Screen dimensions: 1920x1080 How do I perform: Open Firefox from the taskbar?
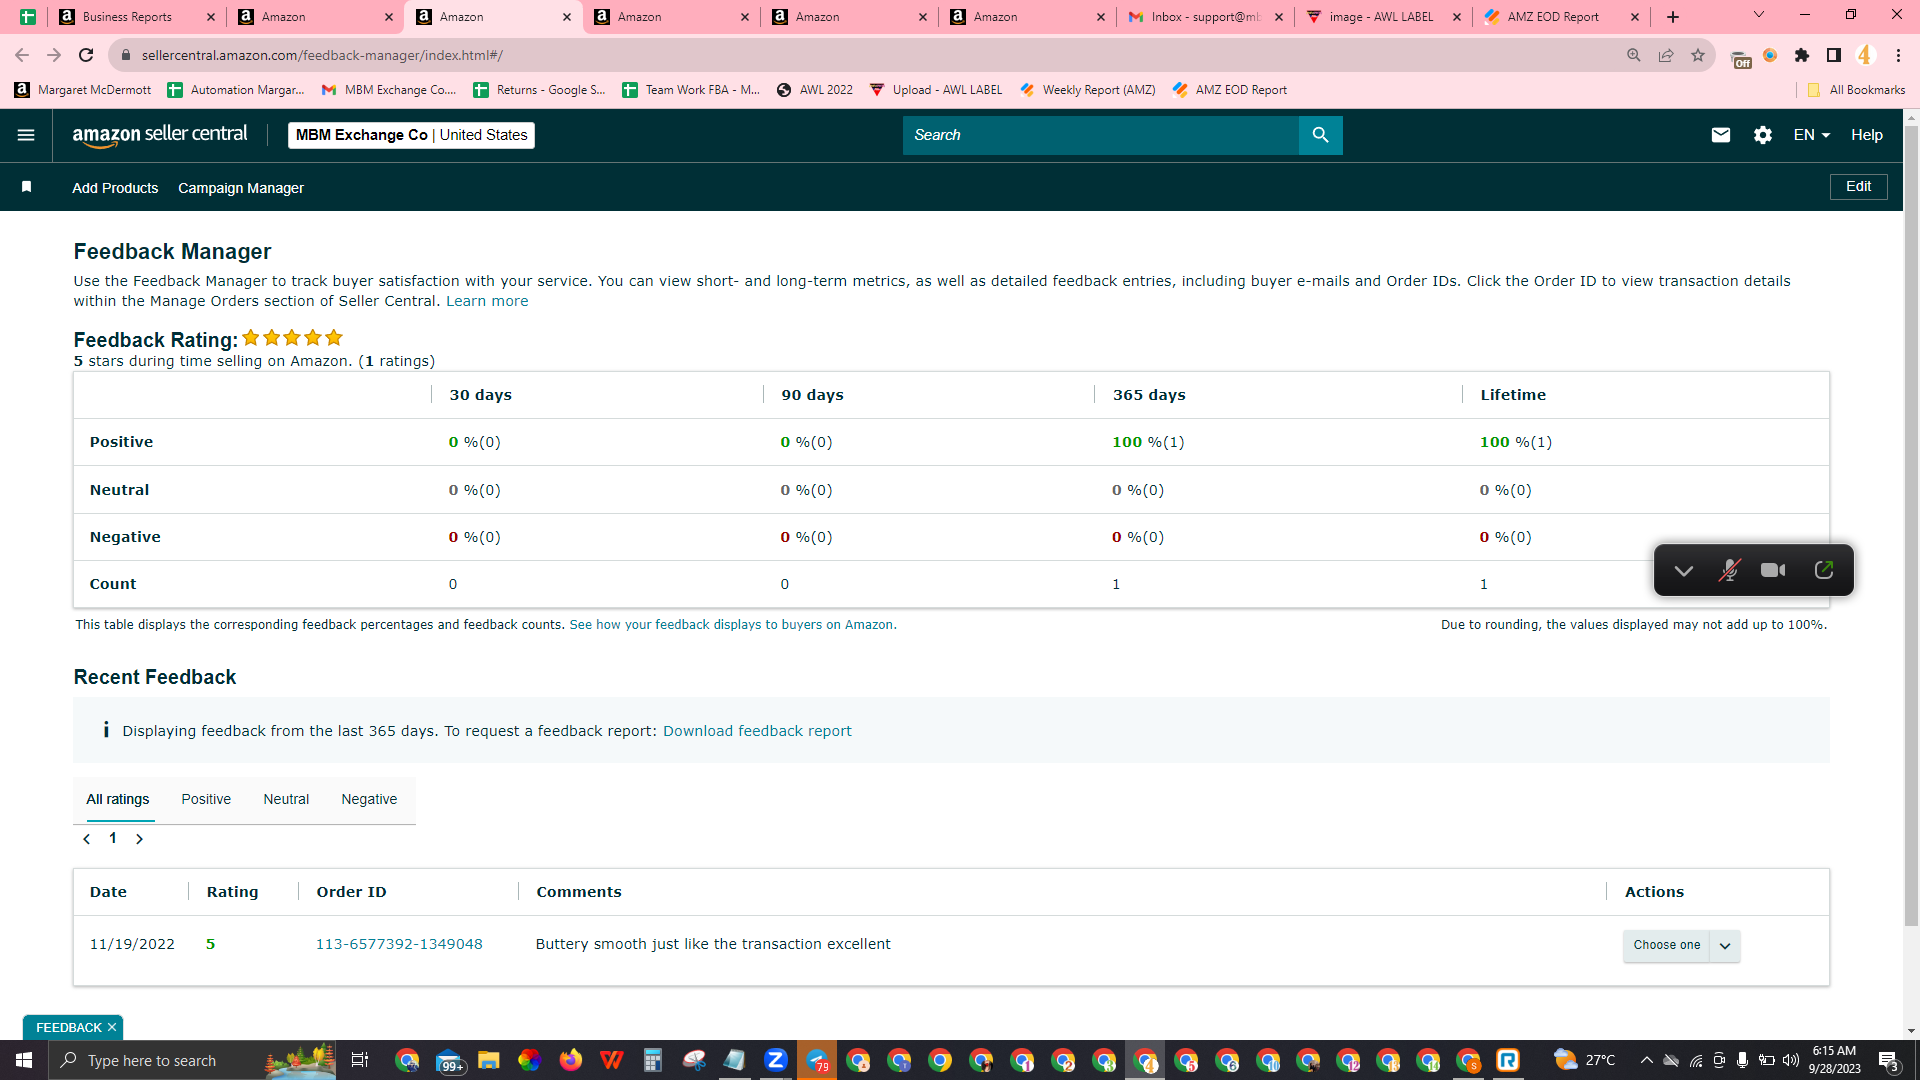(x=571, y=1060)
